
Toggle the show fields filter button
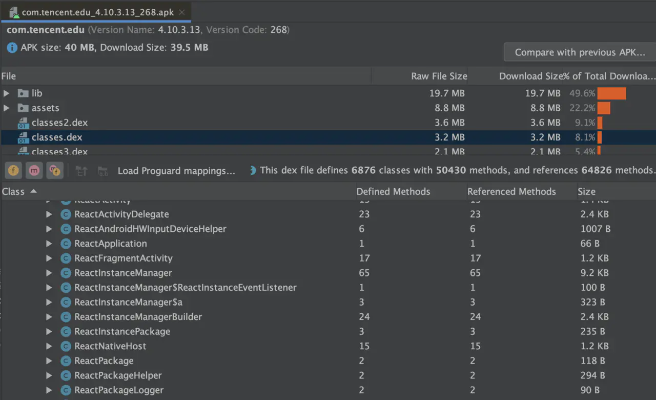point(15,171)
